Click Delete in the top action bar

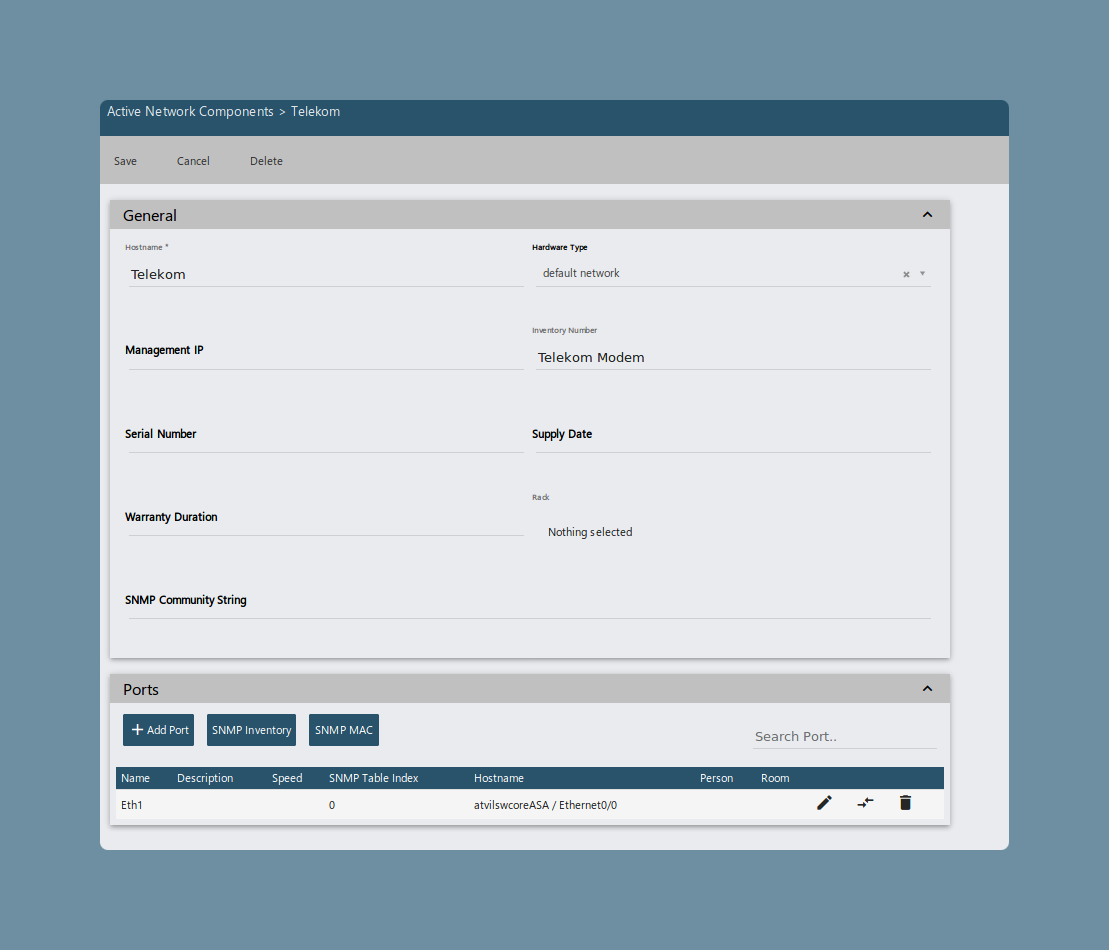[266, 161]
